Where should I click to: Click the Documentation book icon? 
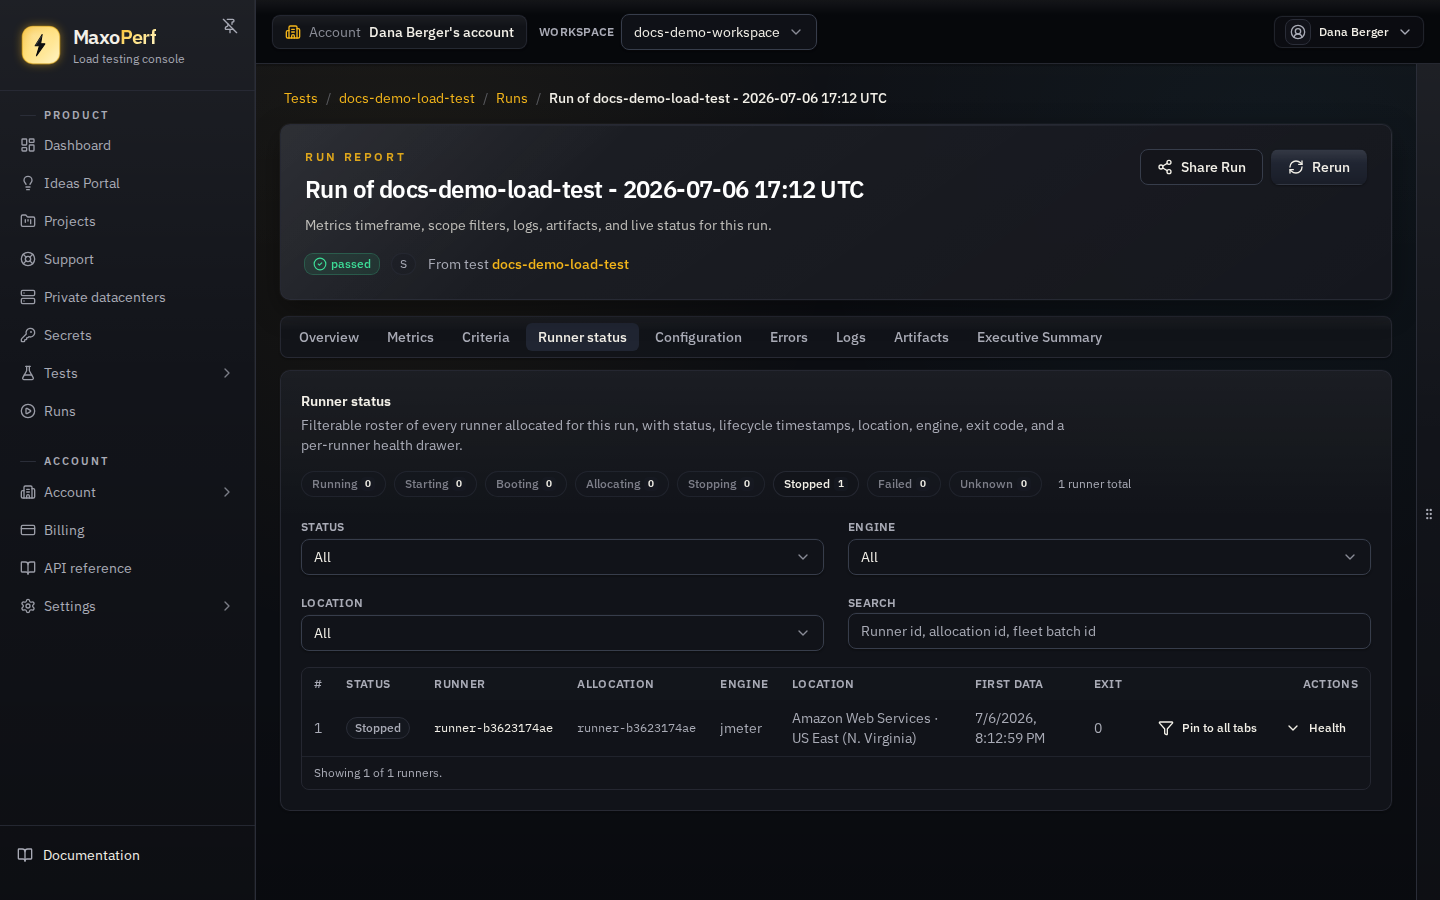[26, 855]
